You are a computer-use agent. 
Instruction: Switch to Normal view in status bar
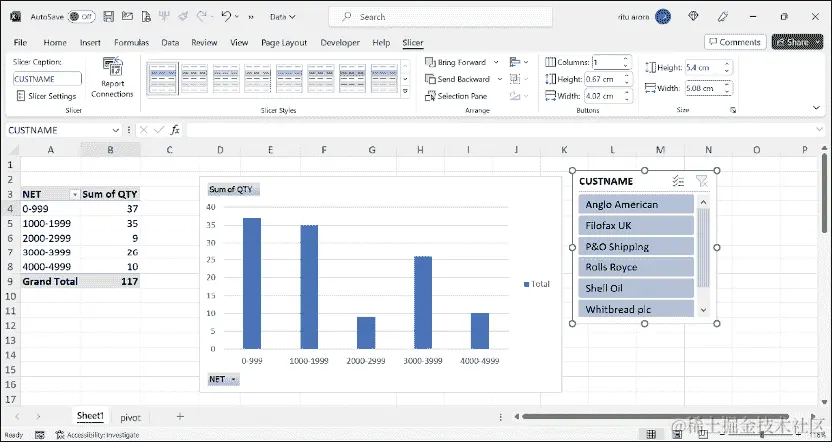(x=652, y=435)
